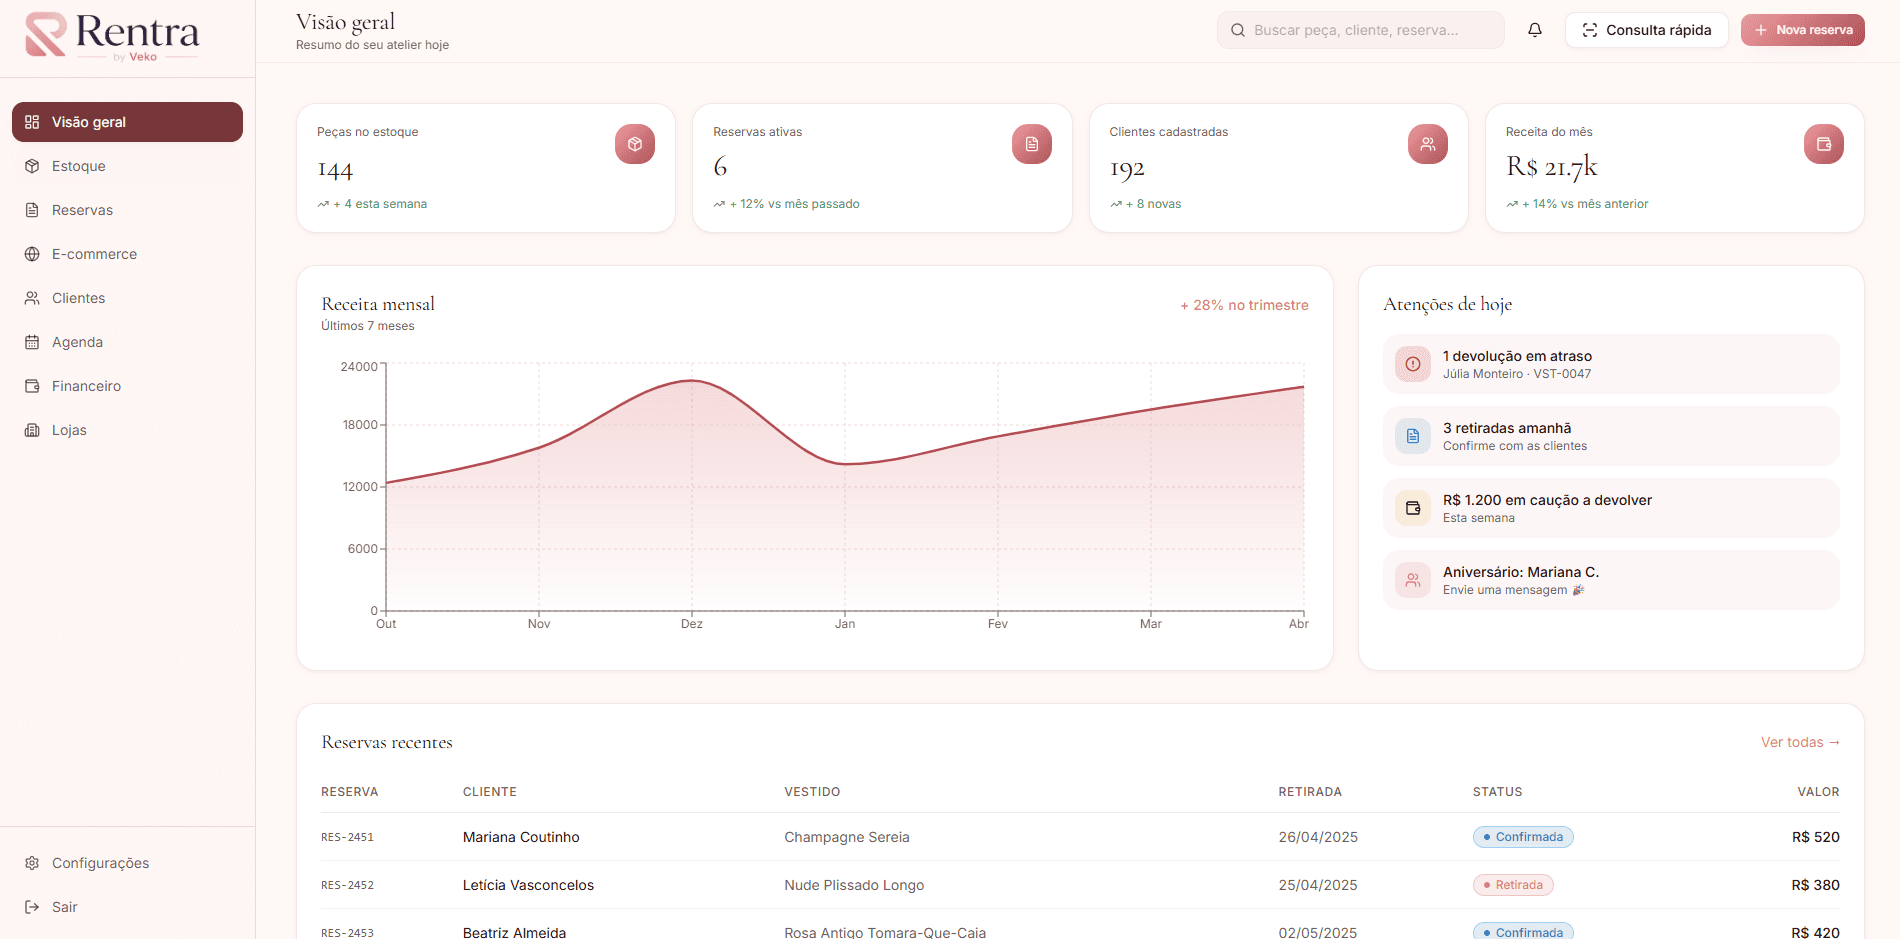Click Retirada status badge

(x=1513, y=885)
